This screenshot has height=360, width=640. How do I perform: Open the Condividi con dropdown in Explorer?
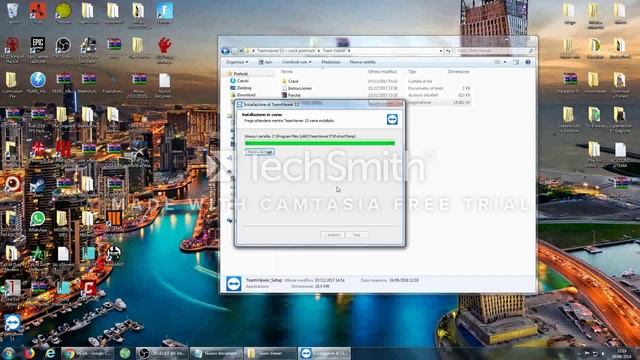click(x=296, y=62)
